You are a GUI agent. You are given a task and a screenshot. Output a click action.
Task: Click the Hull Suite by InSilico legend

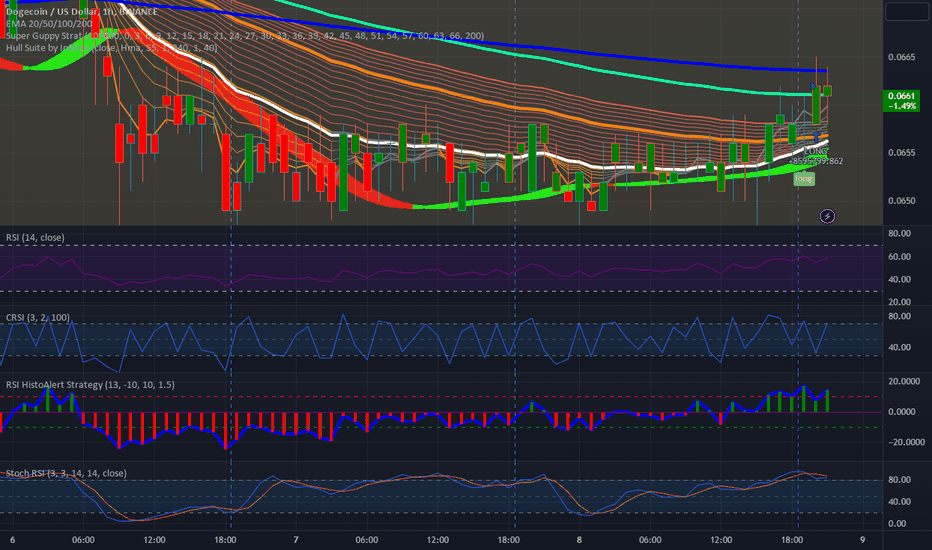coord(111,48)
